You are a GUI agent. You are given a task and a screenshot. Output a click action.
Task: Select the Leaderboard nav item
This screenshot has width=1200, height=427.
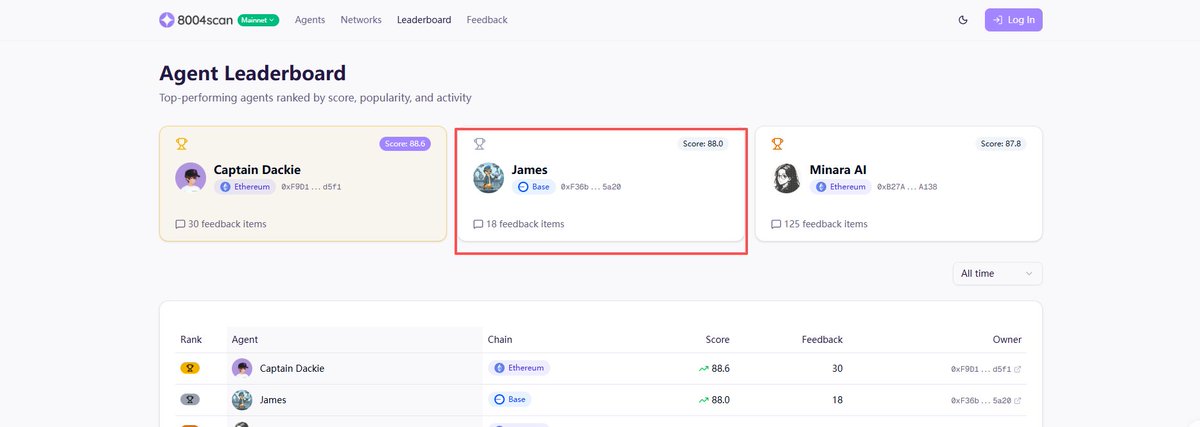click(424, 20)
